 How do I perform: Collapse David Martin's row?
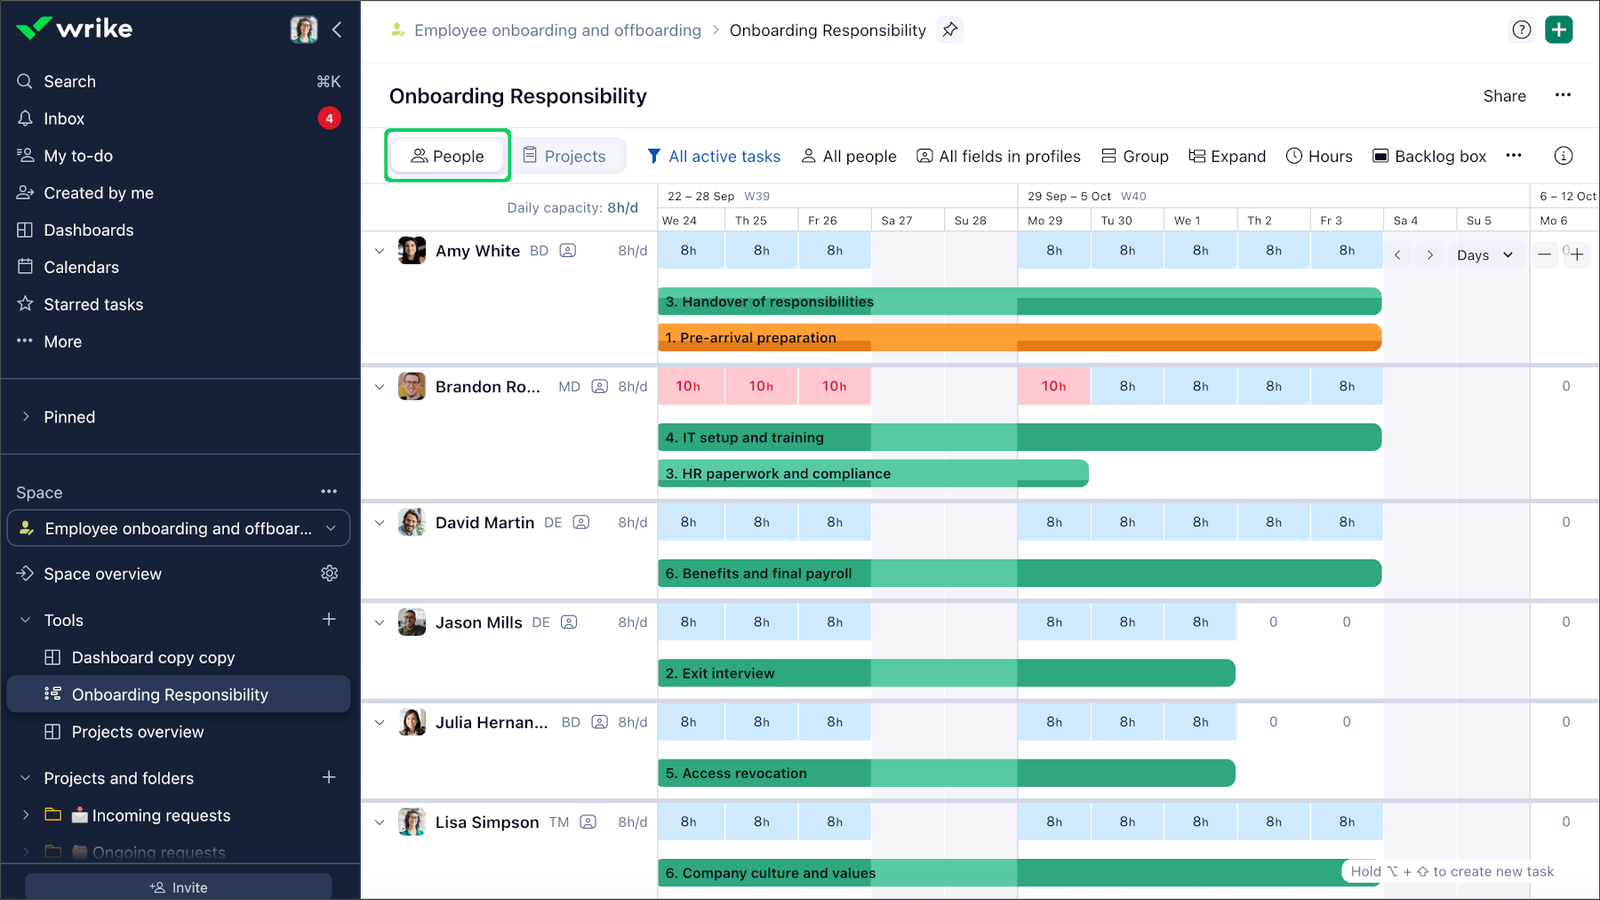379,523
